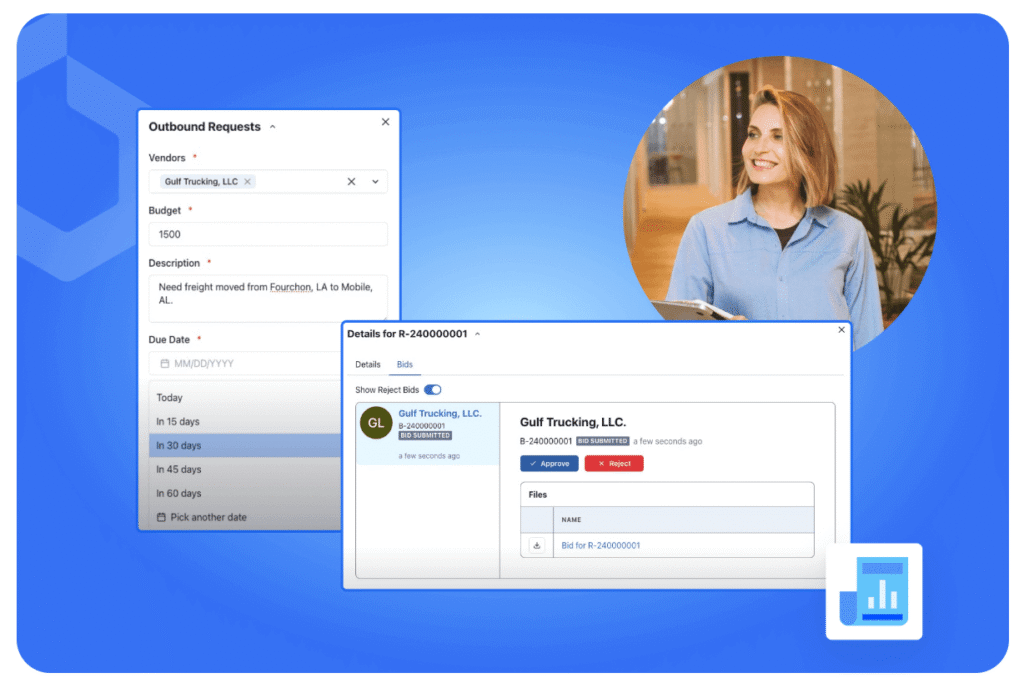Choose In 15 days option

[245, 422]
